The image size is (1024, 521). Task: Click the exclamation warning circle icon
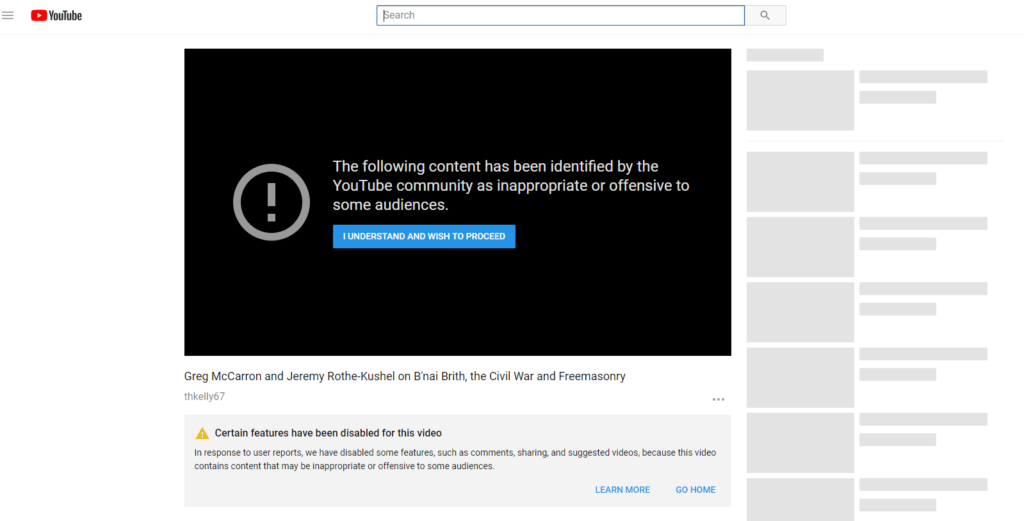point(272,202)
